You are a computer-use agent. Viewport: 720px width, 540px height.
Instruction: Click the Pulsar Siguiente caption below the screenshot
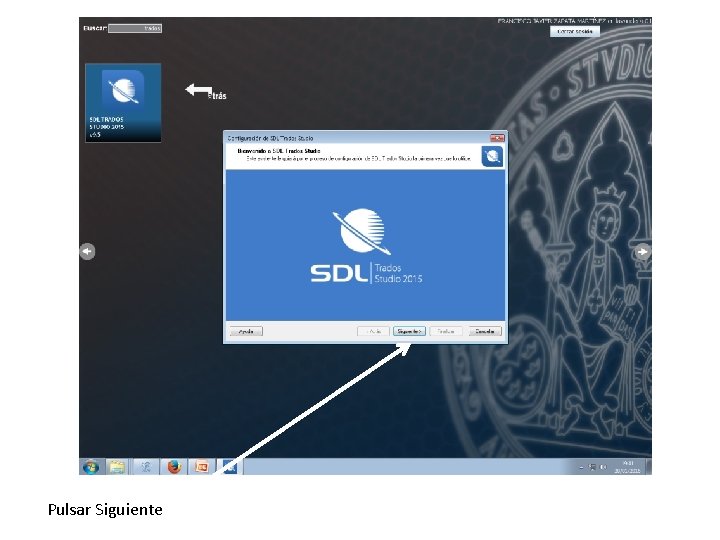click(x=105, y=510)
